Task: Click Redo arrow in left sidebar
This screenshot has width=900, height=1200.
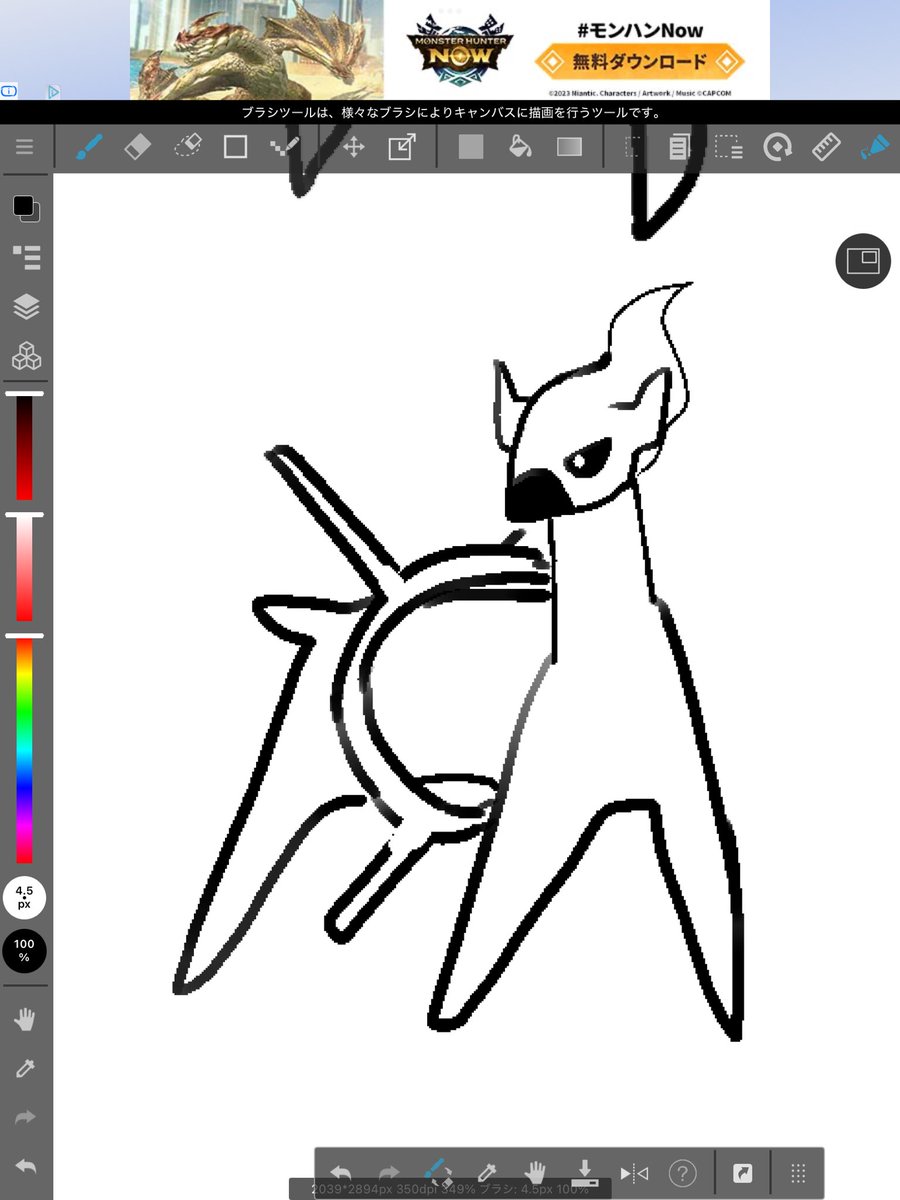Action: click(25, 1118)
